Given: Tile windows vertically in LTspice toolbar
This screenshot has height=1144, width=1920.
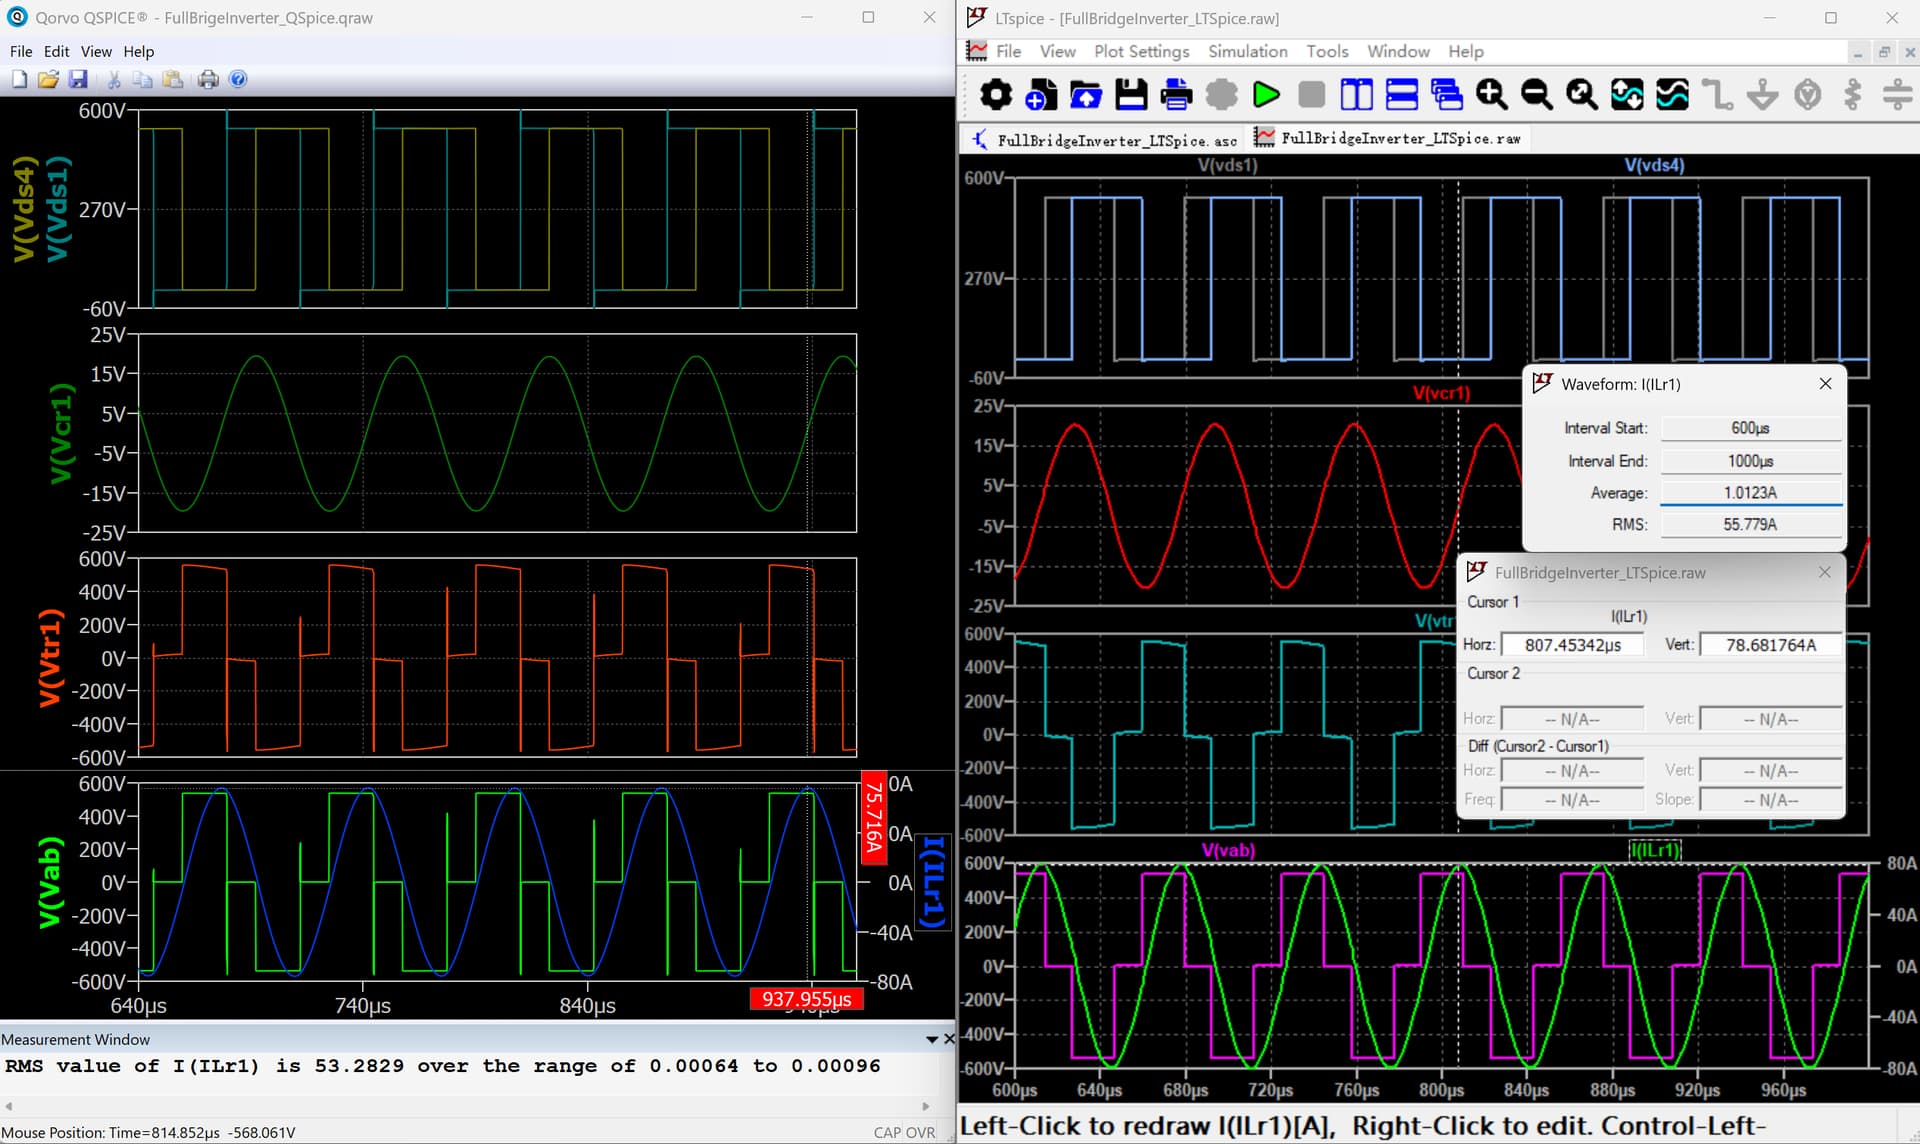Looking at the screenshot, I should pyautogui.click(x=1356, y=95).
